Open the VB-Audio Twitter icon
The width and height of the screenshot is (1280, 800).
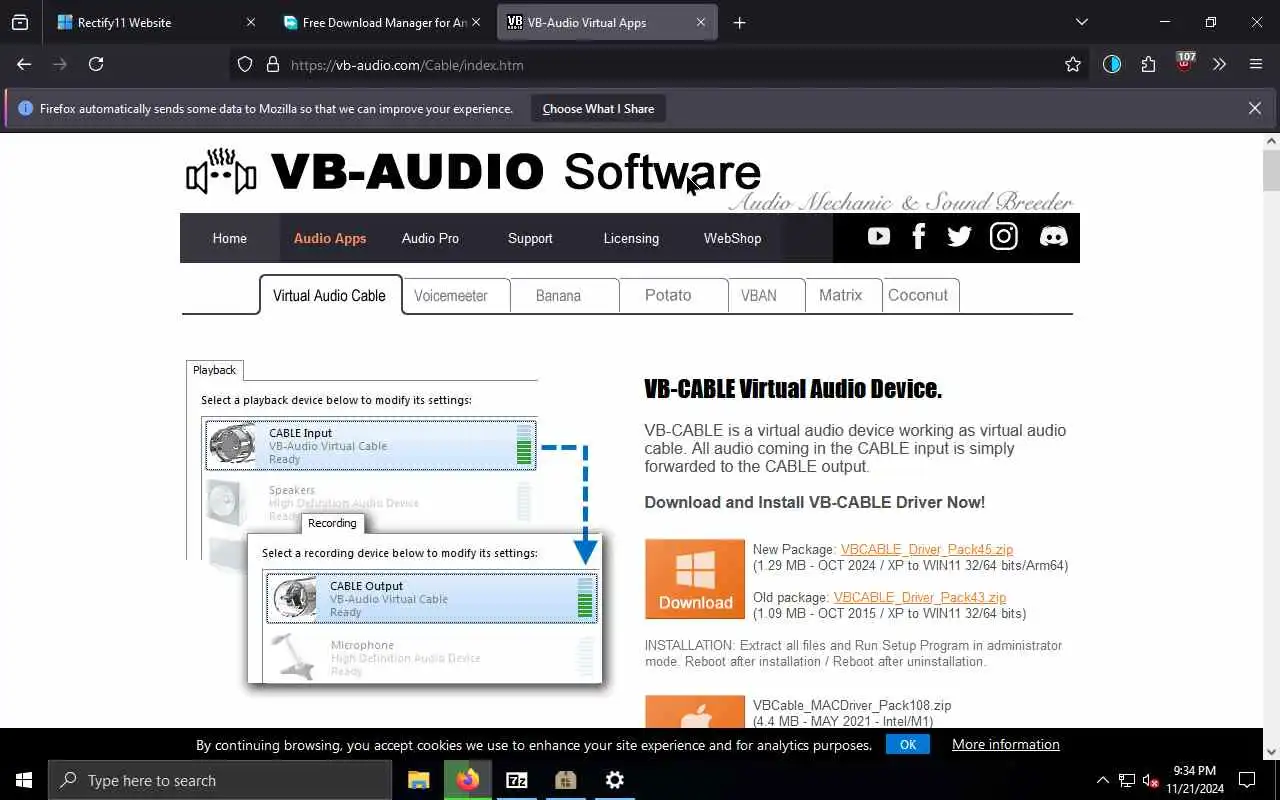point(959,237)
